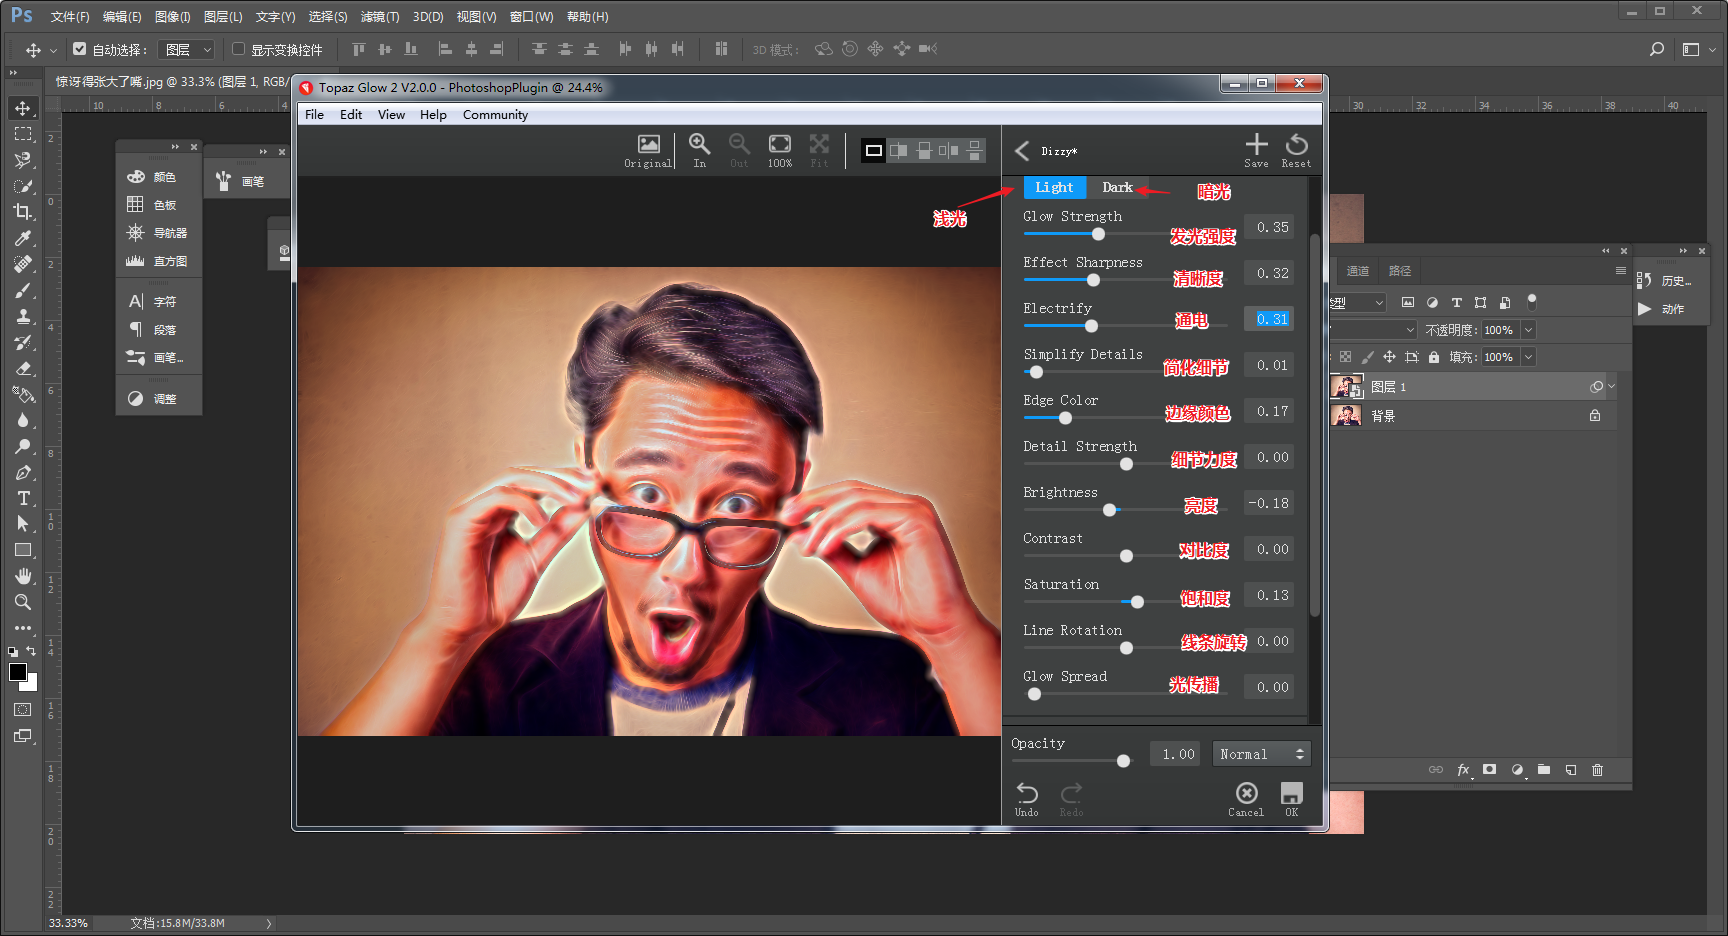Click Cancel in Topaz Glow

click(x=1246, y=799)
